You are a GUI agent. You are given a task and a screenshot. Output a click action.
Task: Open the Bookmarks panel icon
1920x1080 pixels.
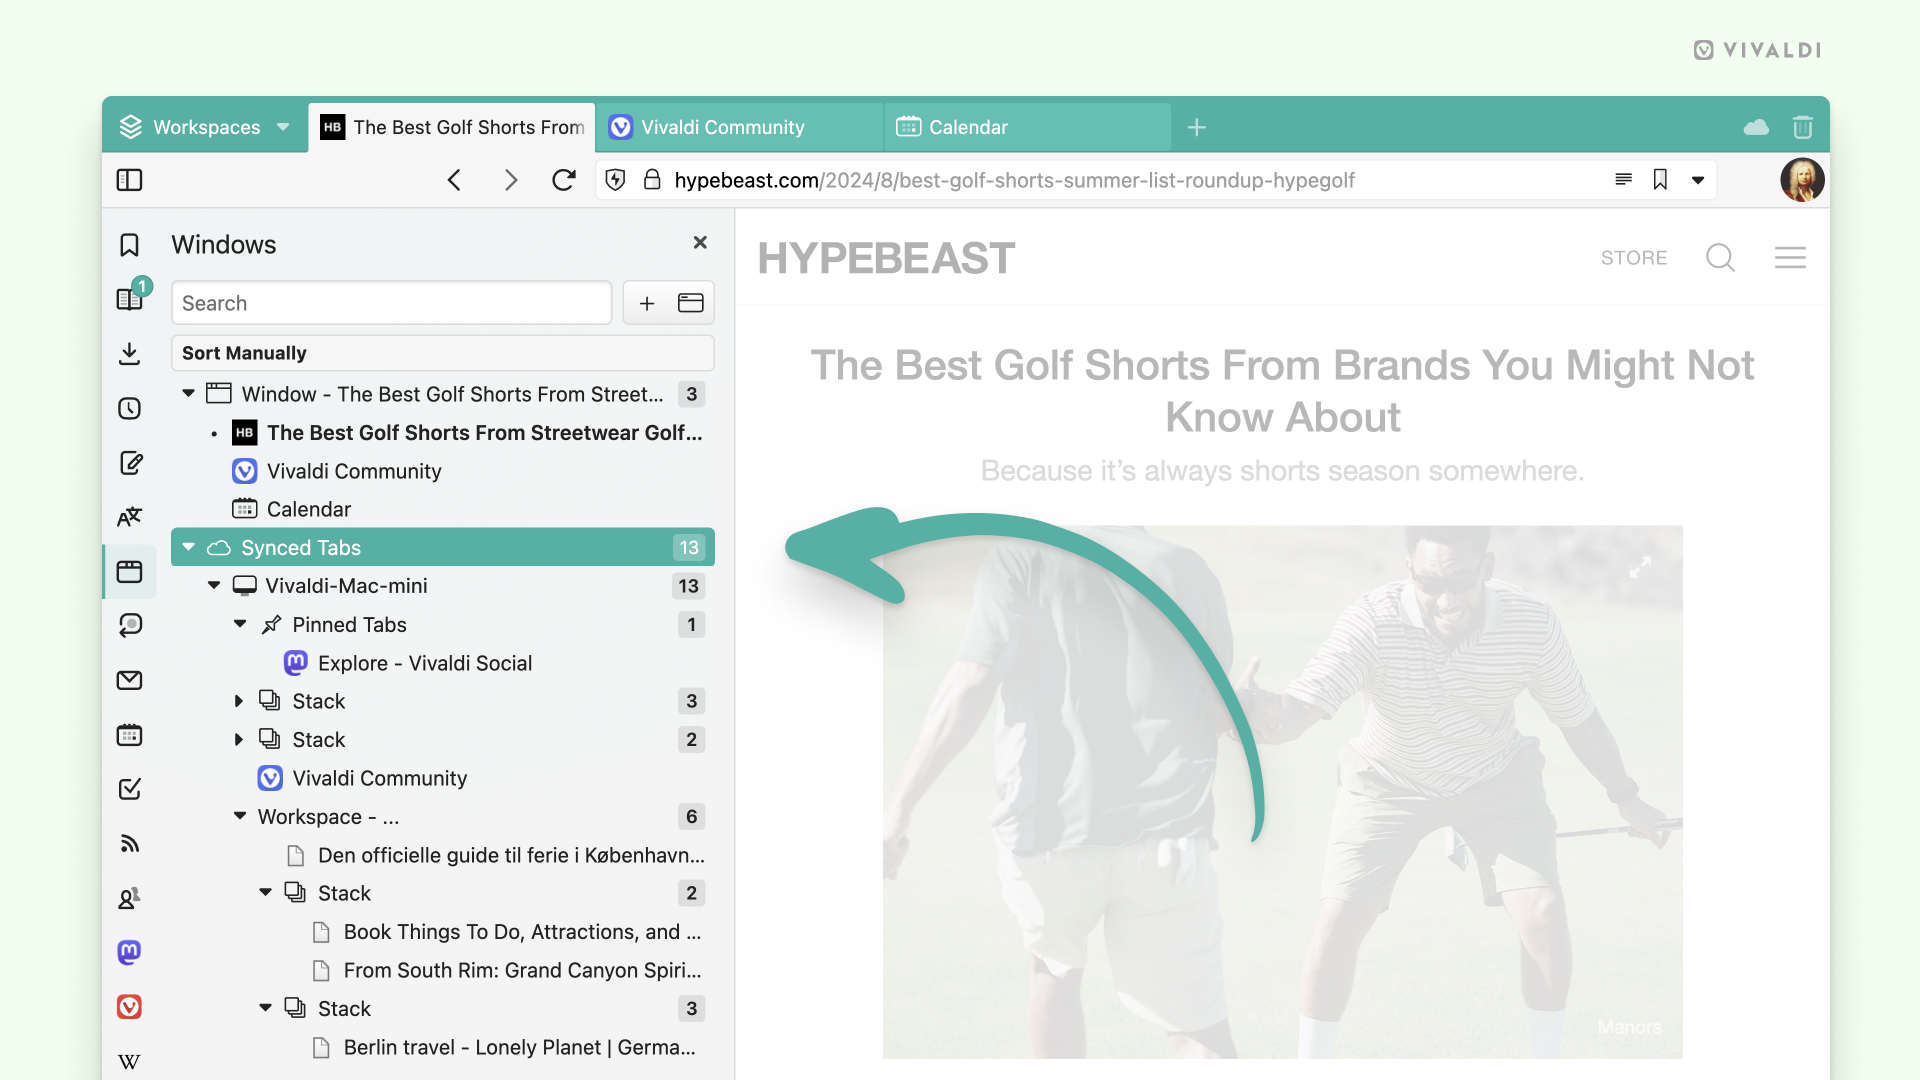click(x=128, y=245)
